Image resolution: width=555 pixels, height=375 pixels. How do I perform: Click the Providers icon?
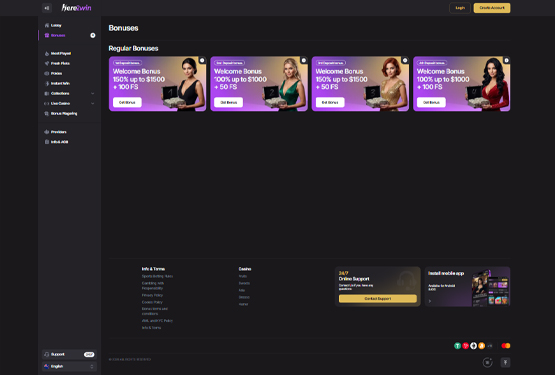tap(47, 132)
